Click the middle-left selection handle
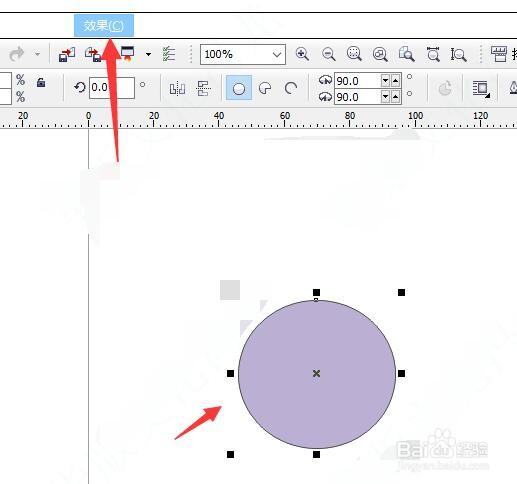 230,373
